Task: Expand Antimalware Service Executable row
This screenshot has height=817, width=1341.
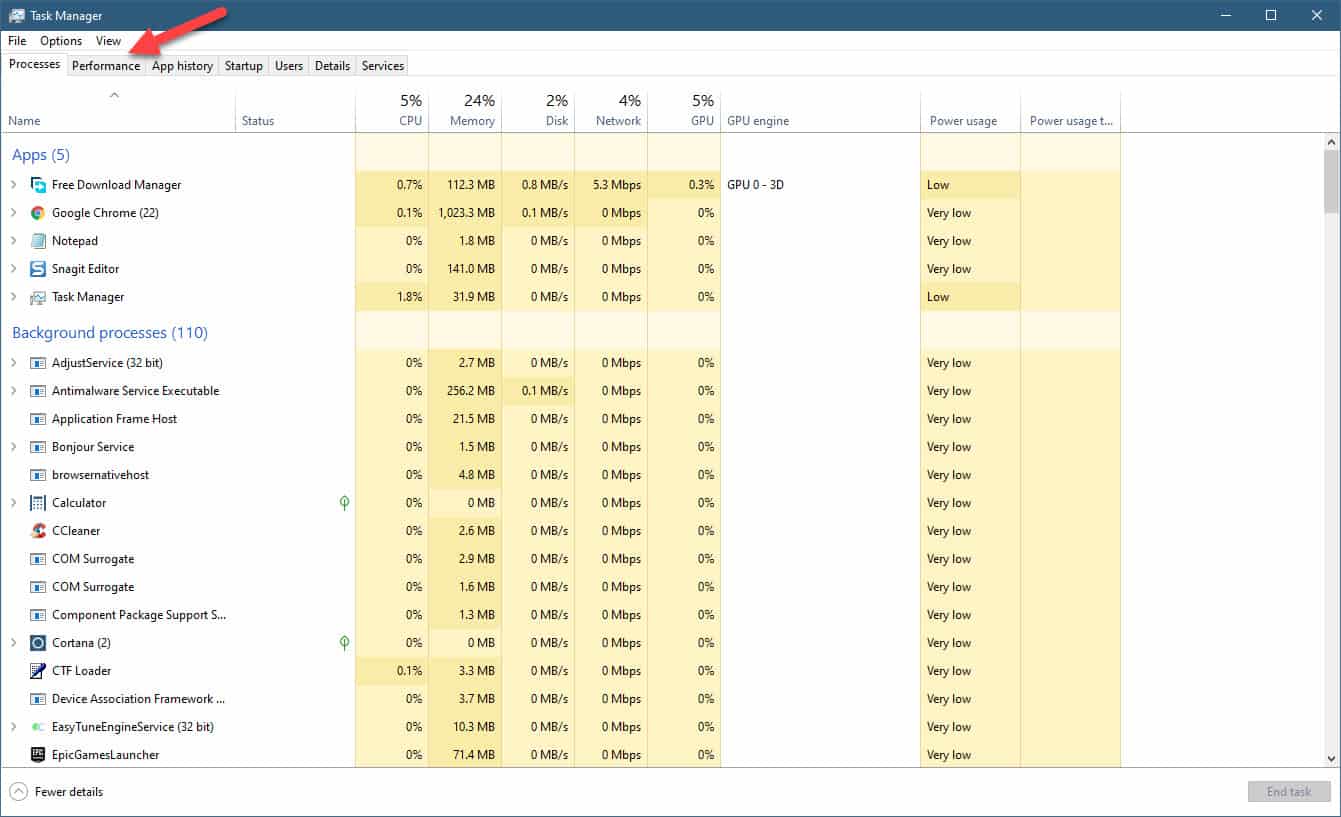Action: (x=14, y=391)
